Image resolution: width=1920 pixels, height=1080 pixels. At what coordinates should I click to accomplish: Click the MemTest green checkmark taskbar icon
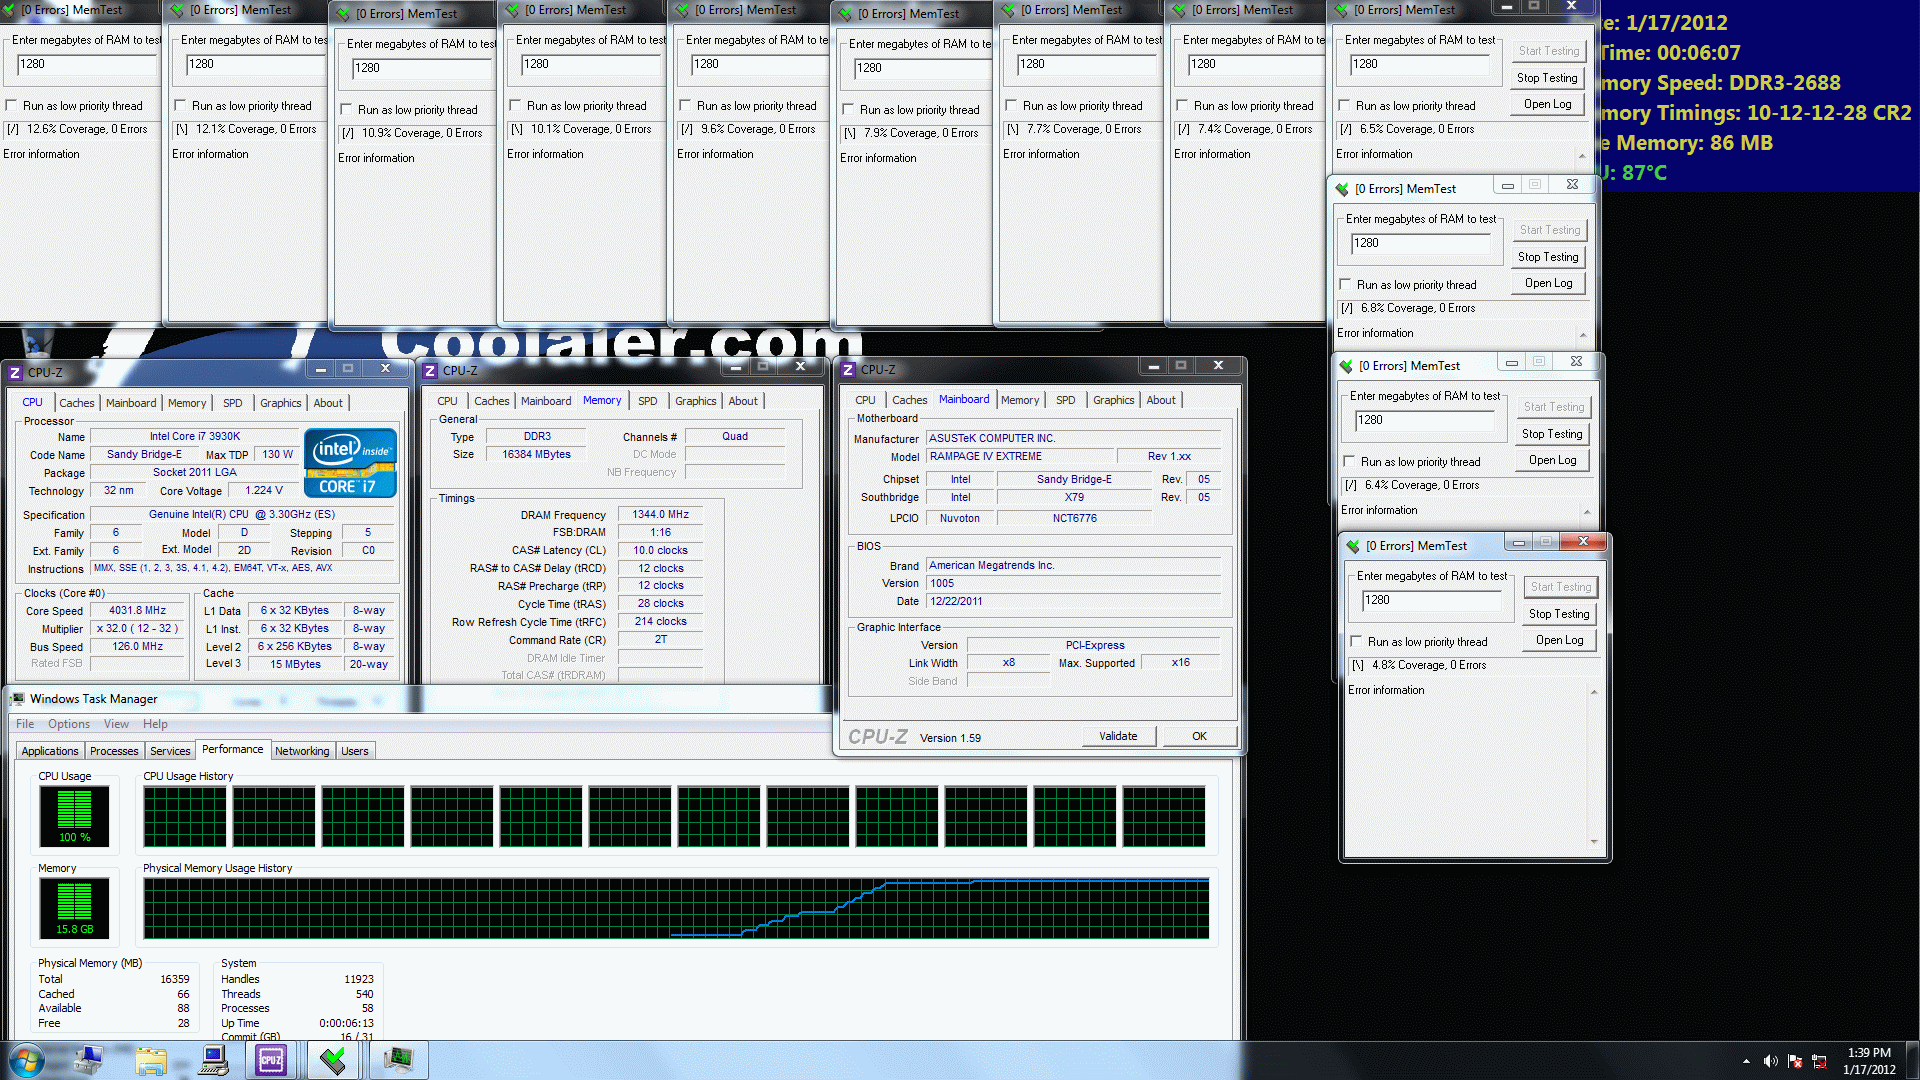tap(334, 1060)
